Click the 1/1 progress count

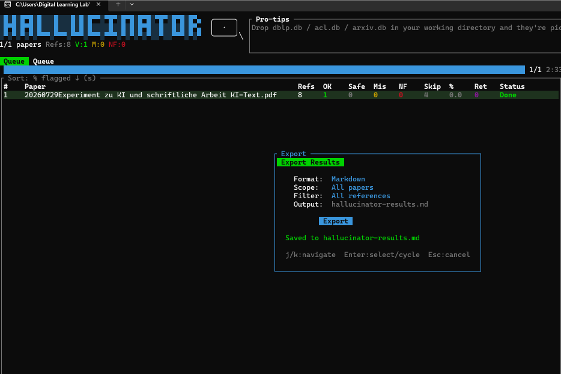[535, 70]
